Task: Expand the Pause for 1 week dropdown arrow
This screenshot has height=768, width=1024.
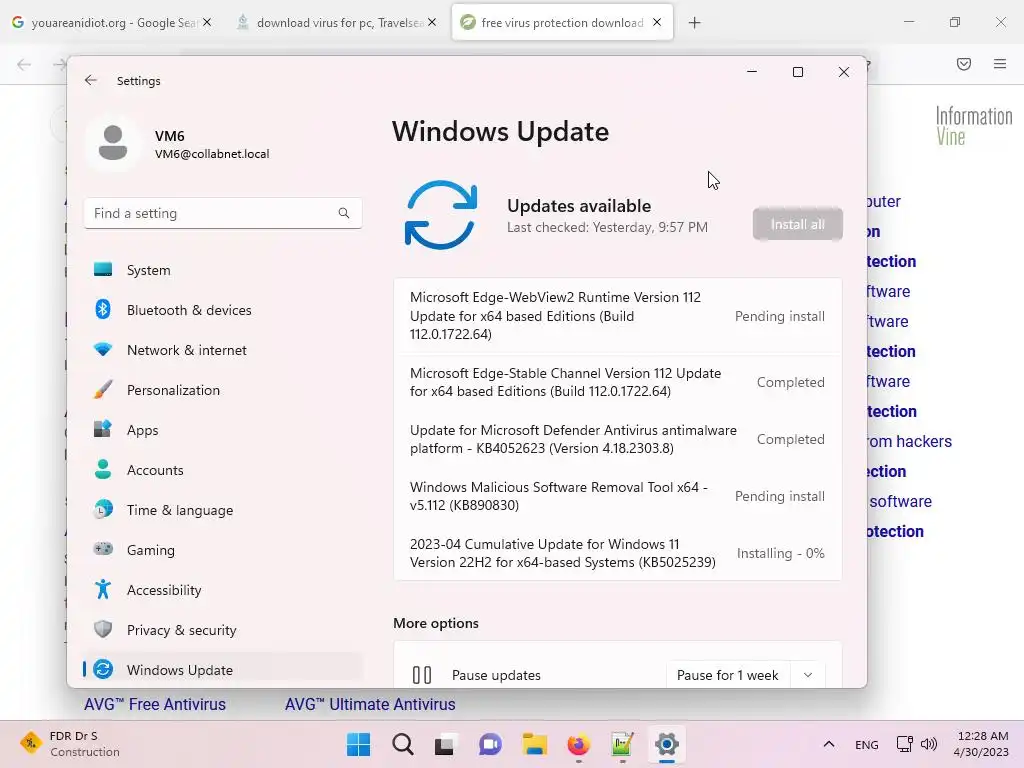Action: tap(808, 675)
